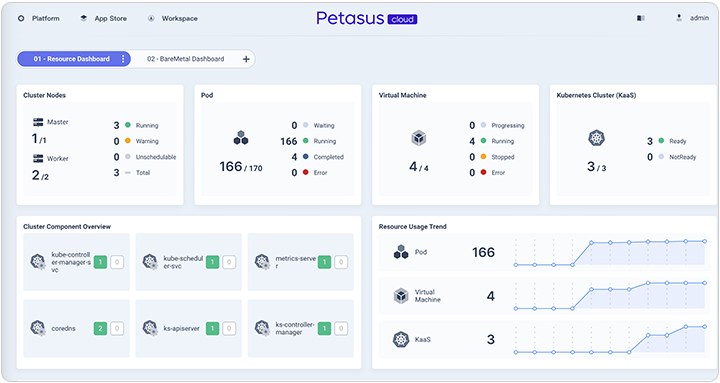Add a new dashboard tab with plus
The image size is (720, 383).
click(x=246, y=59)
